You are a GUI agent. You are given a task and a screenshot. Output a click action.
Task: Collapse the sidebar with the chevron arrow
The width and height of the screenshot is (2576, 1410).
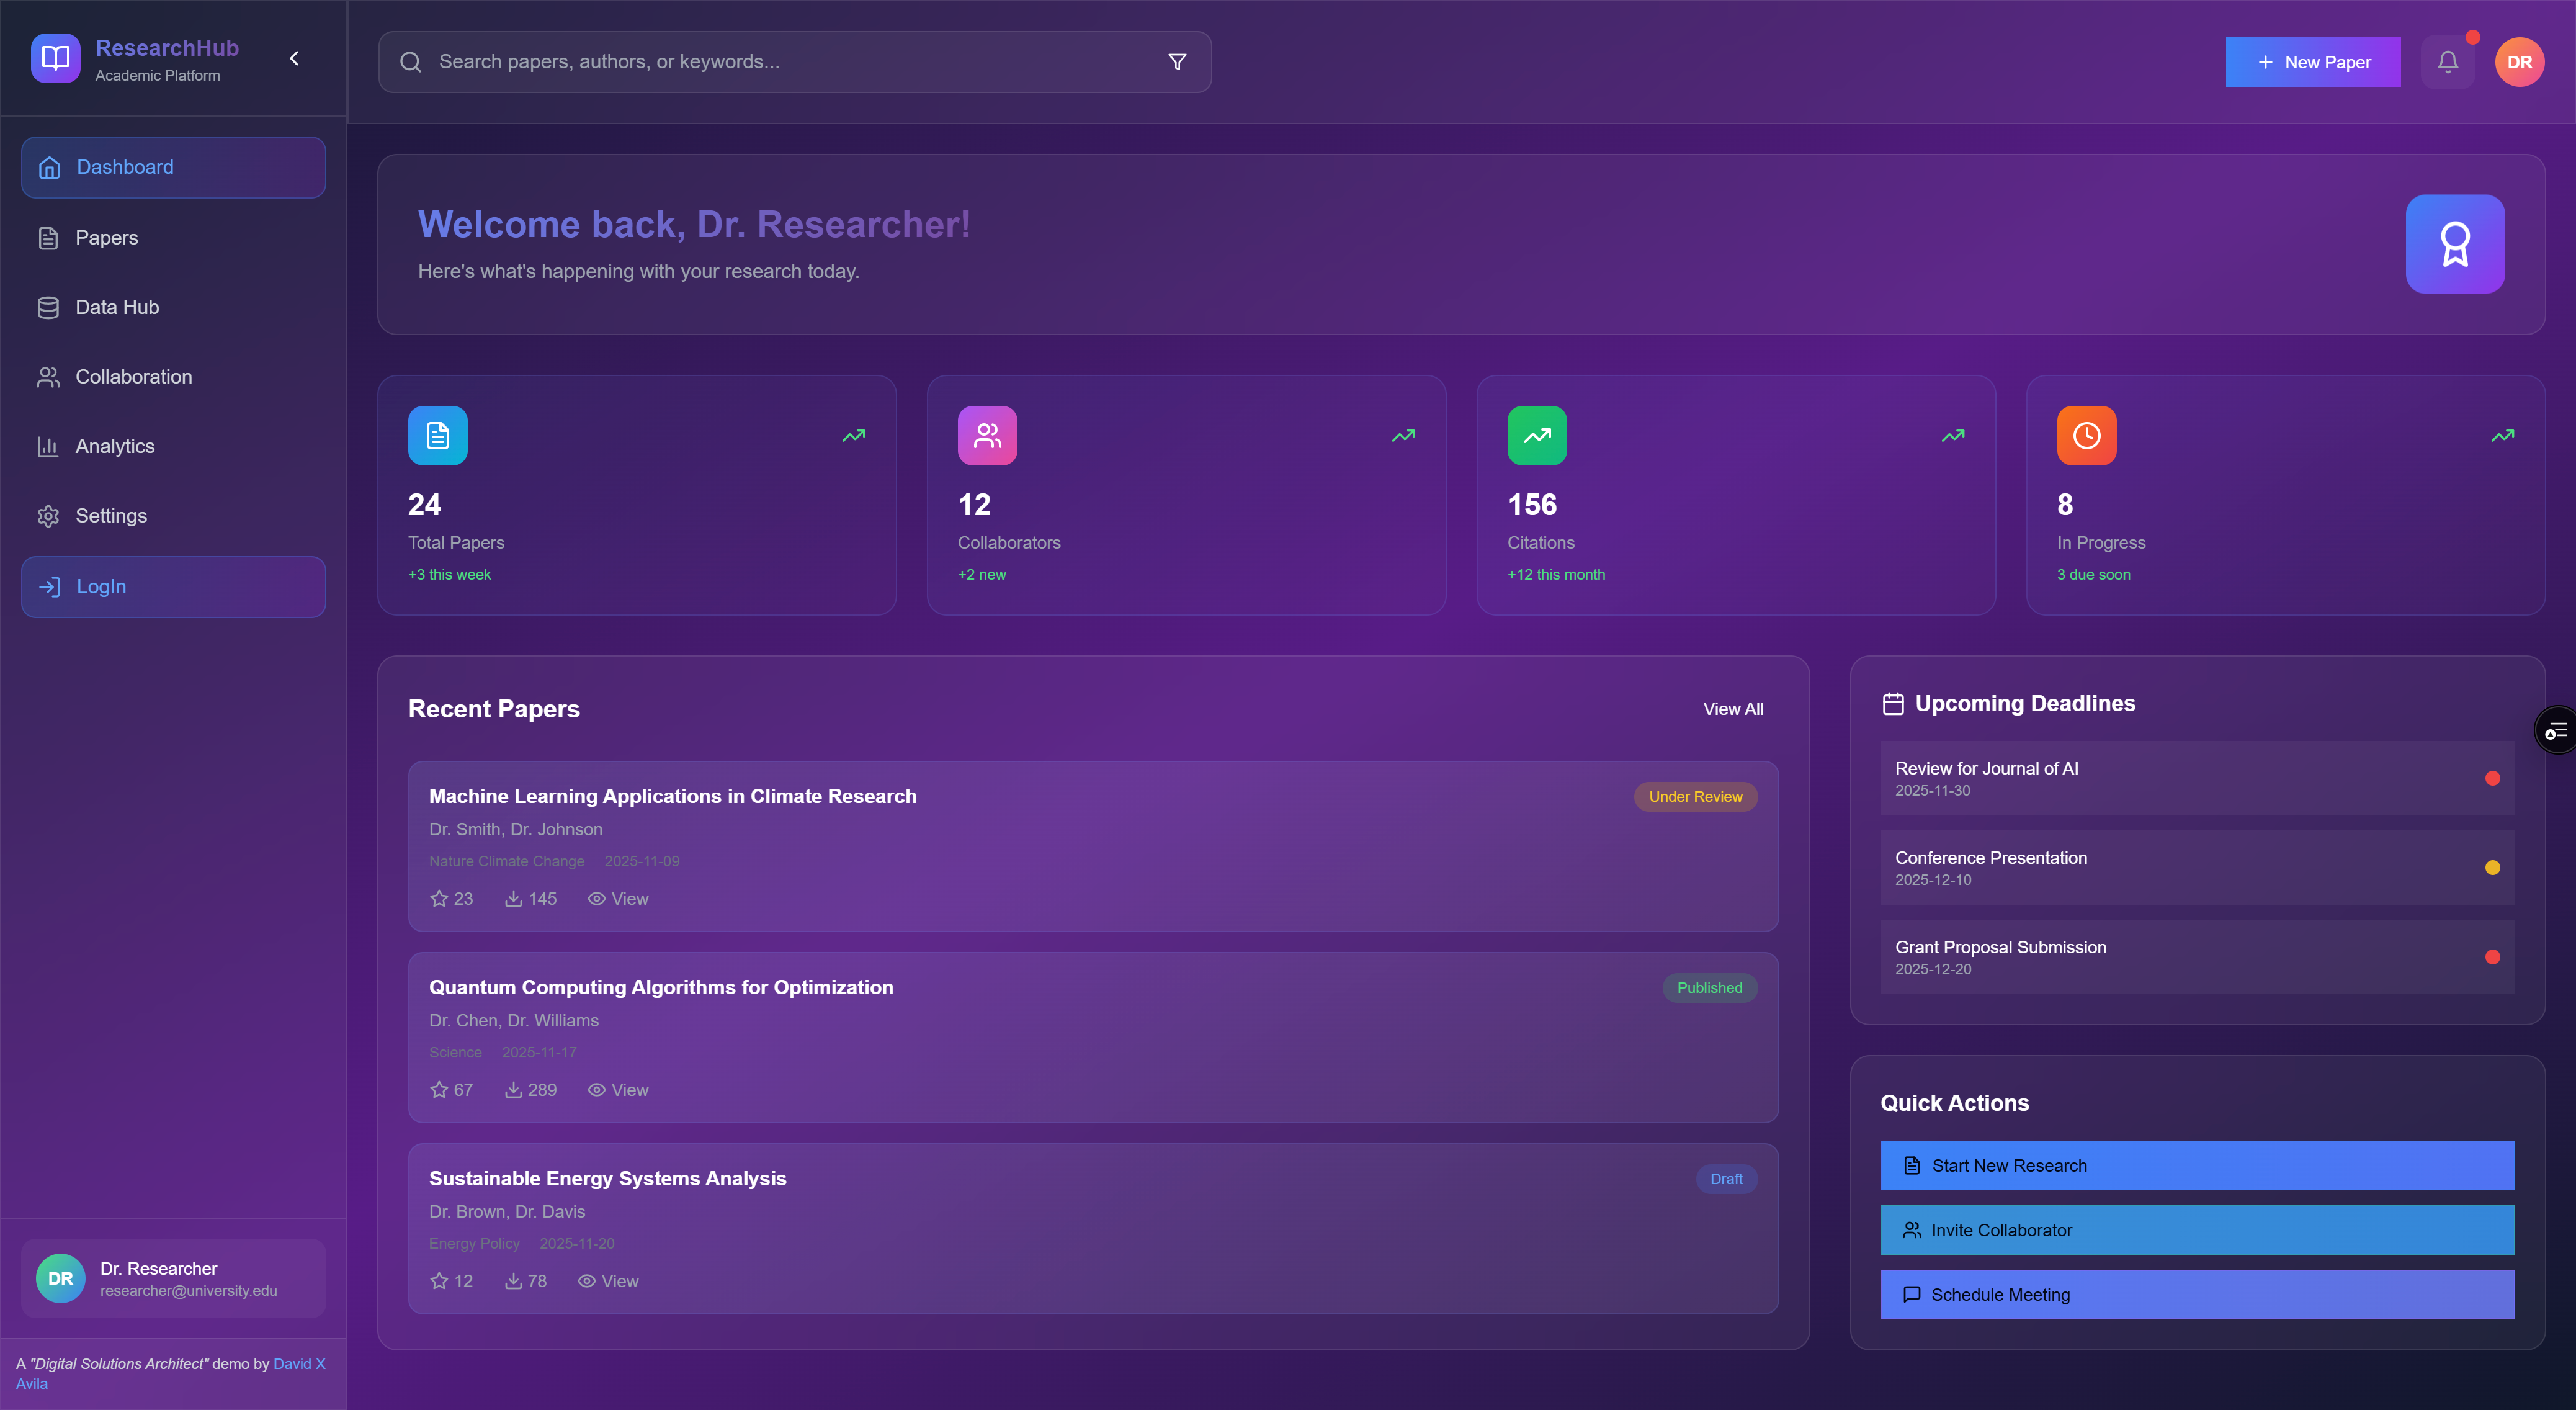click(294, 57)
